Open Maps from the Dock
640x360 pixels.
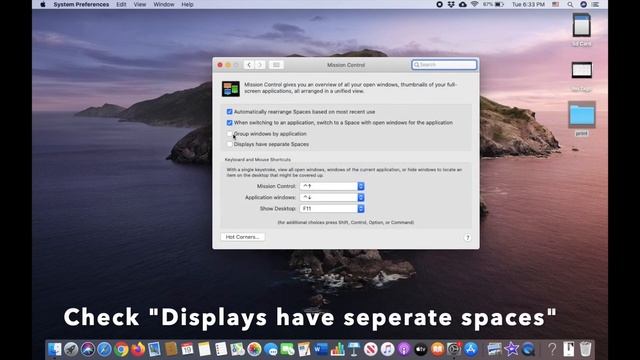coord(238,349)
